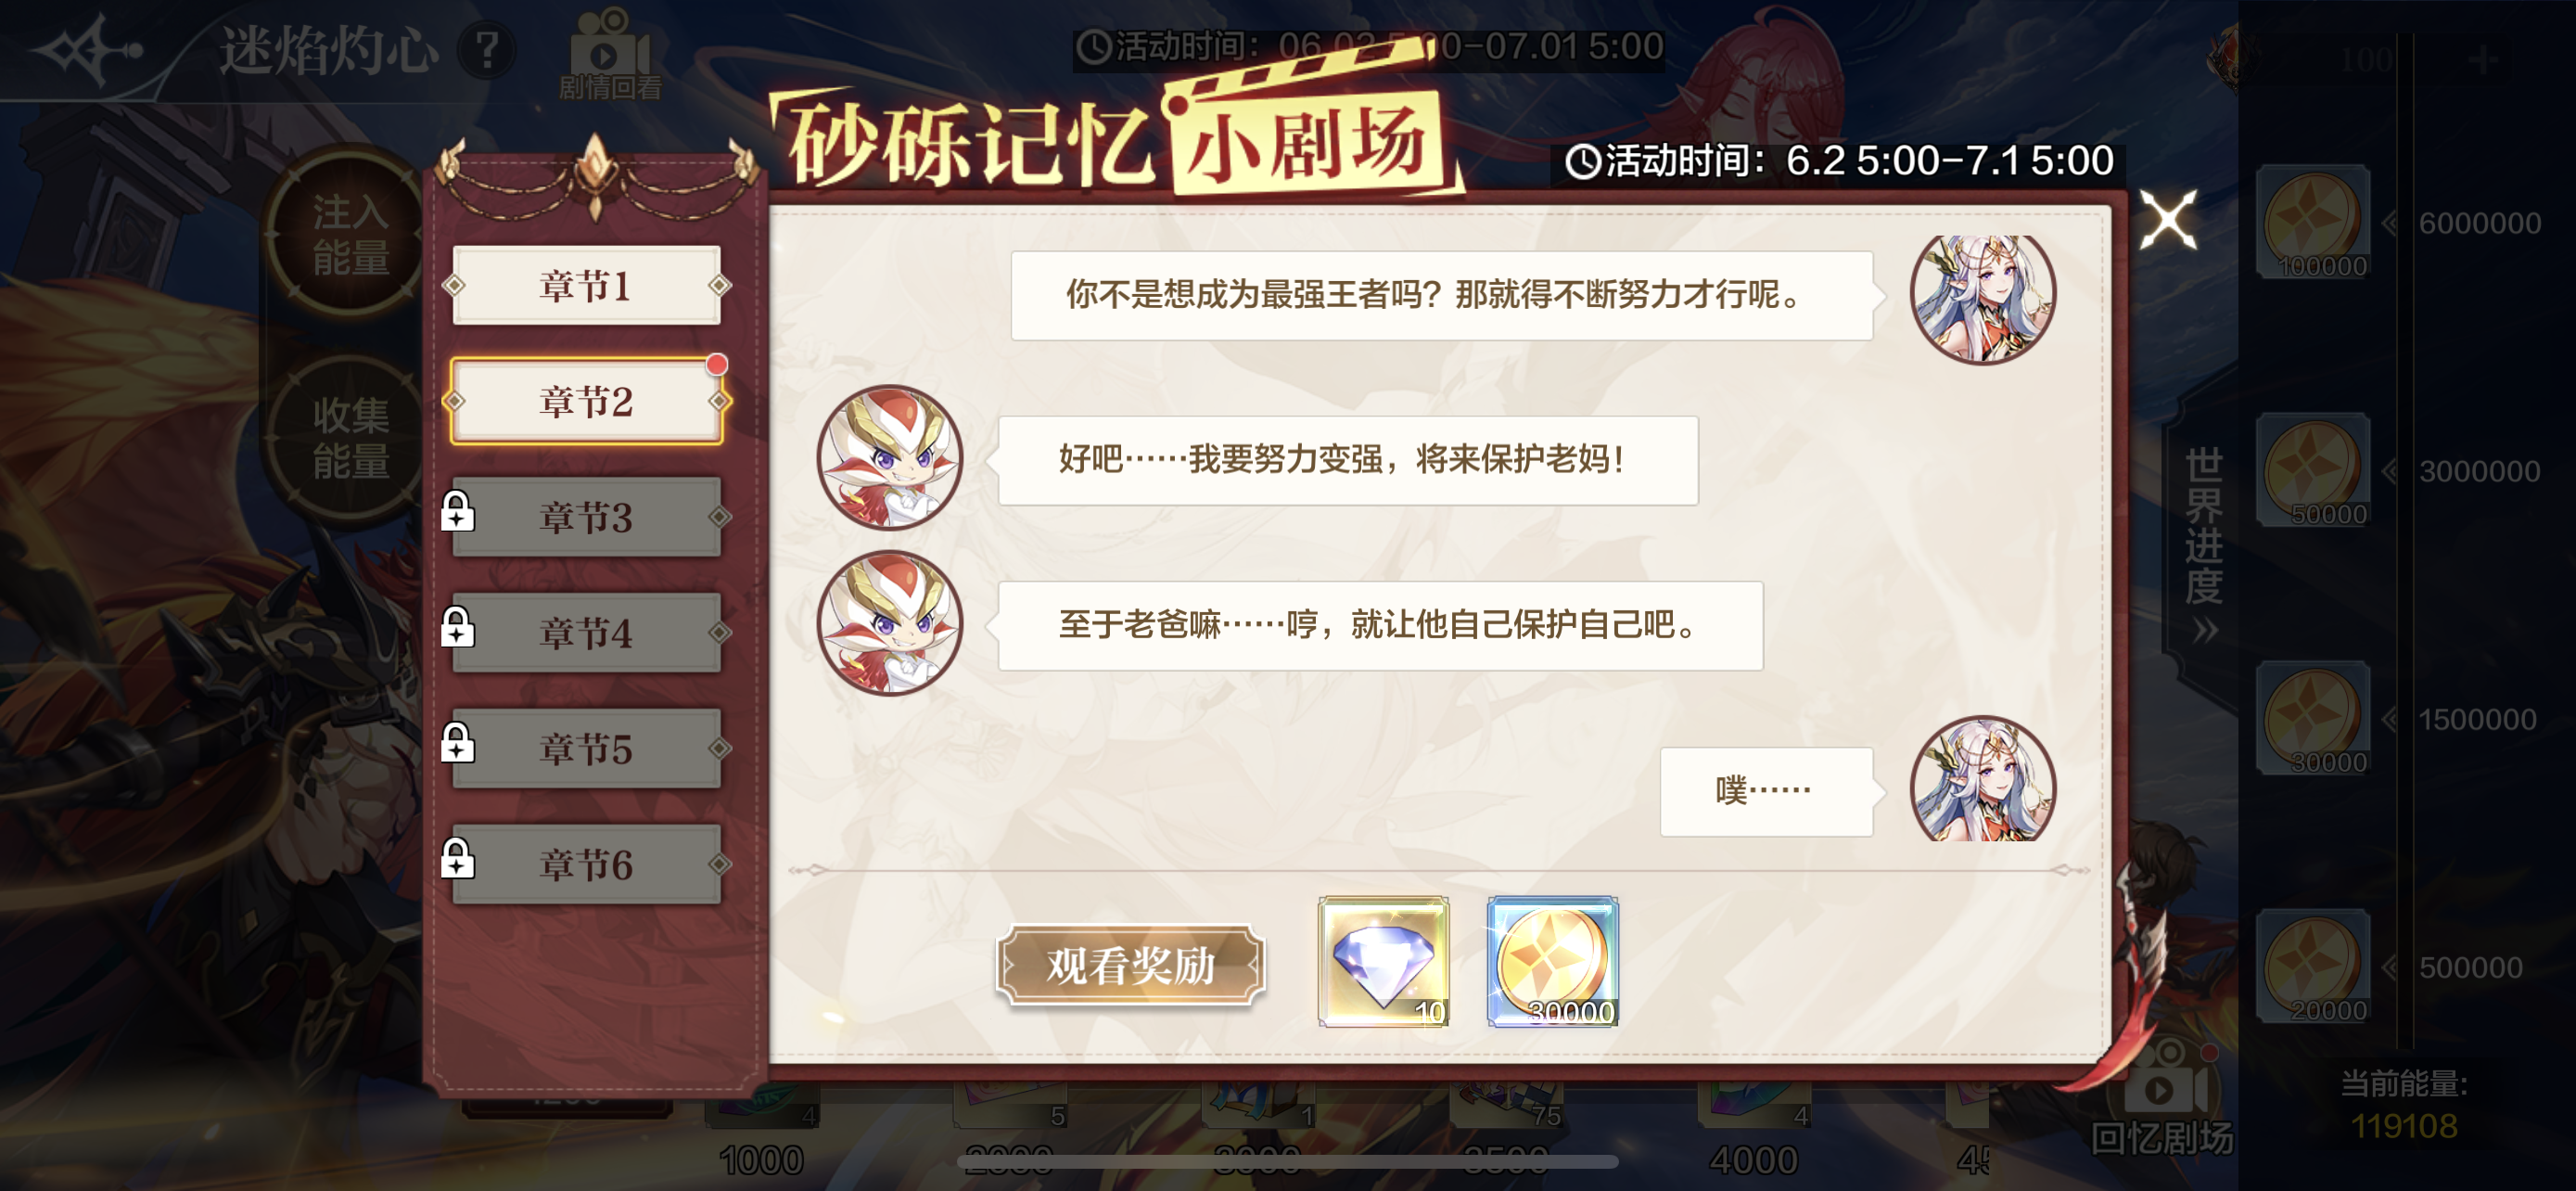The width and height of the screenshot is (2576, 1191).
Task: Click the 100000 coin world reward icon
Action: [2313, 222]
